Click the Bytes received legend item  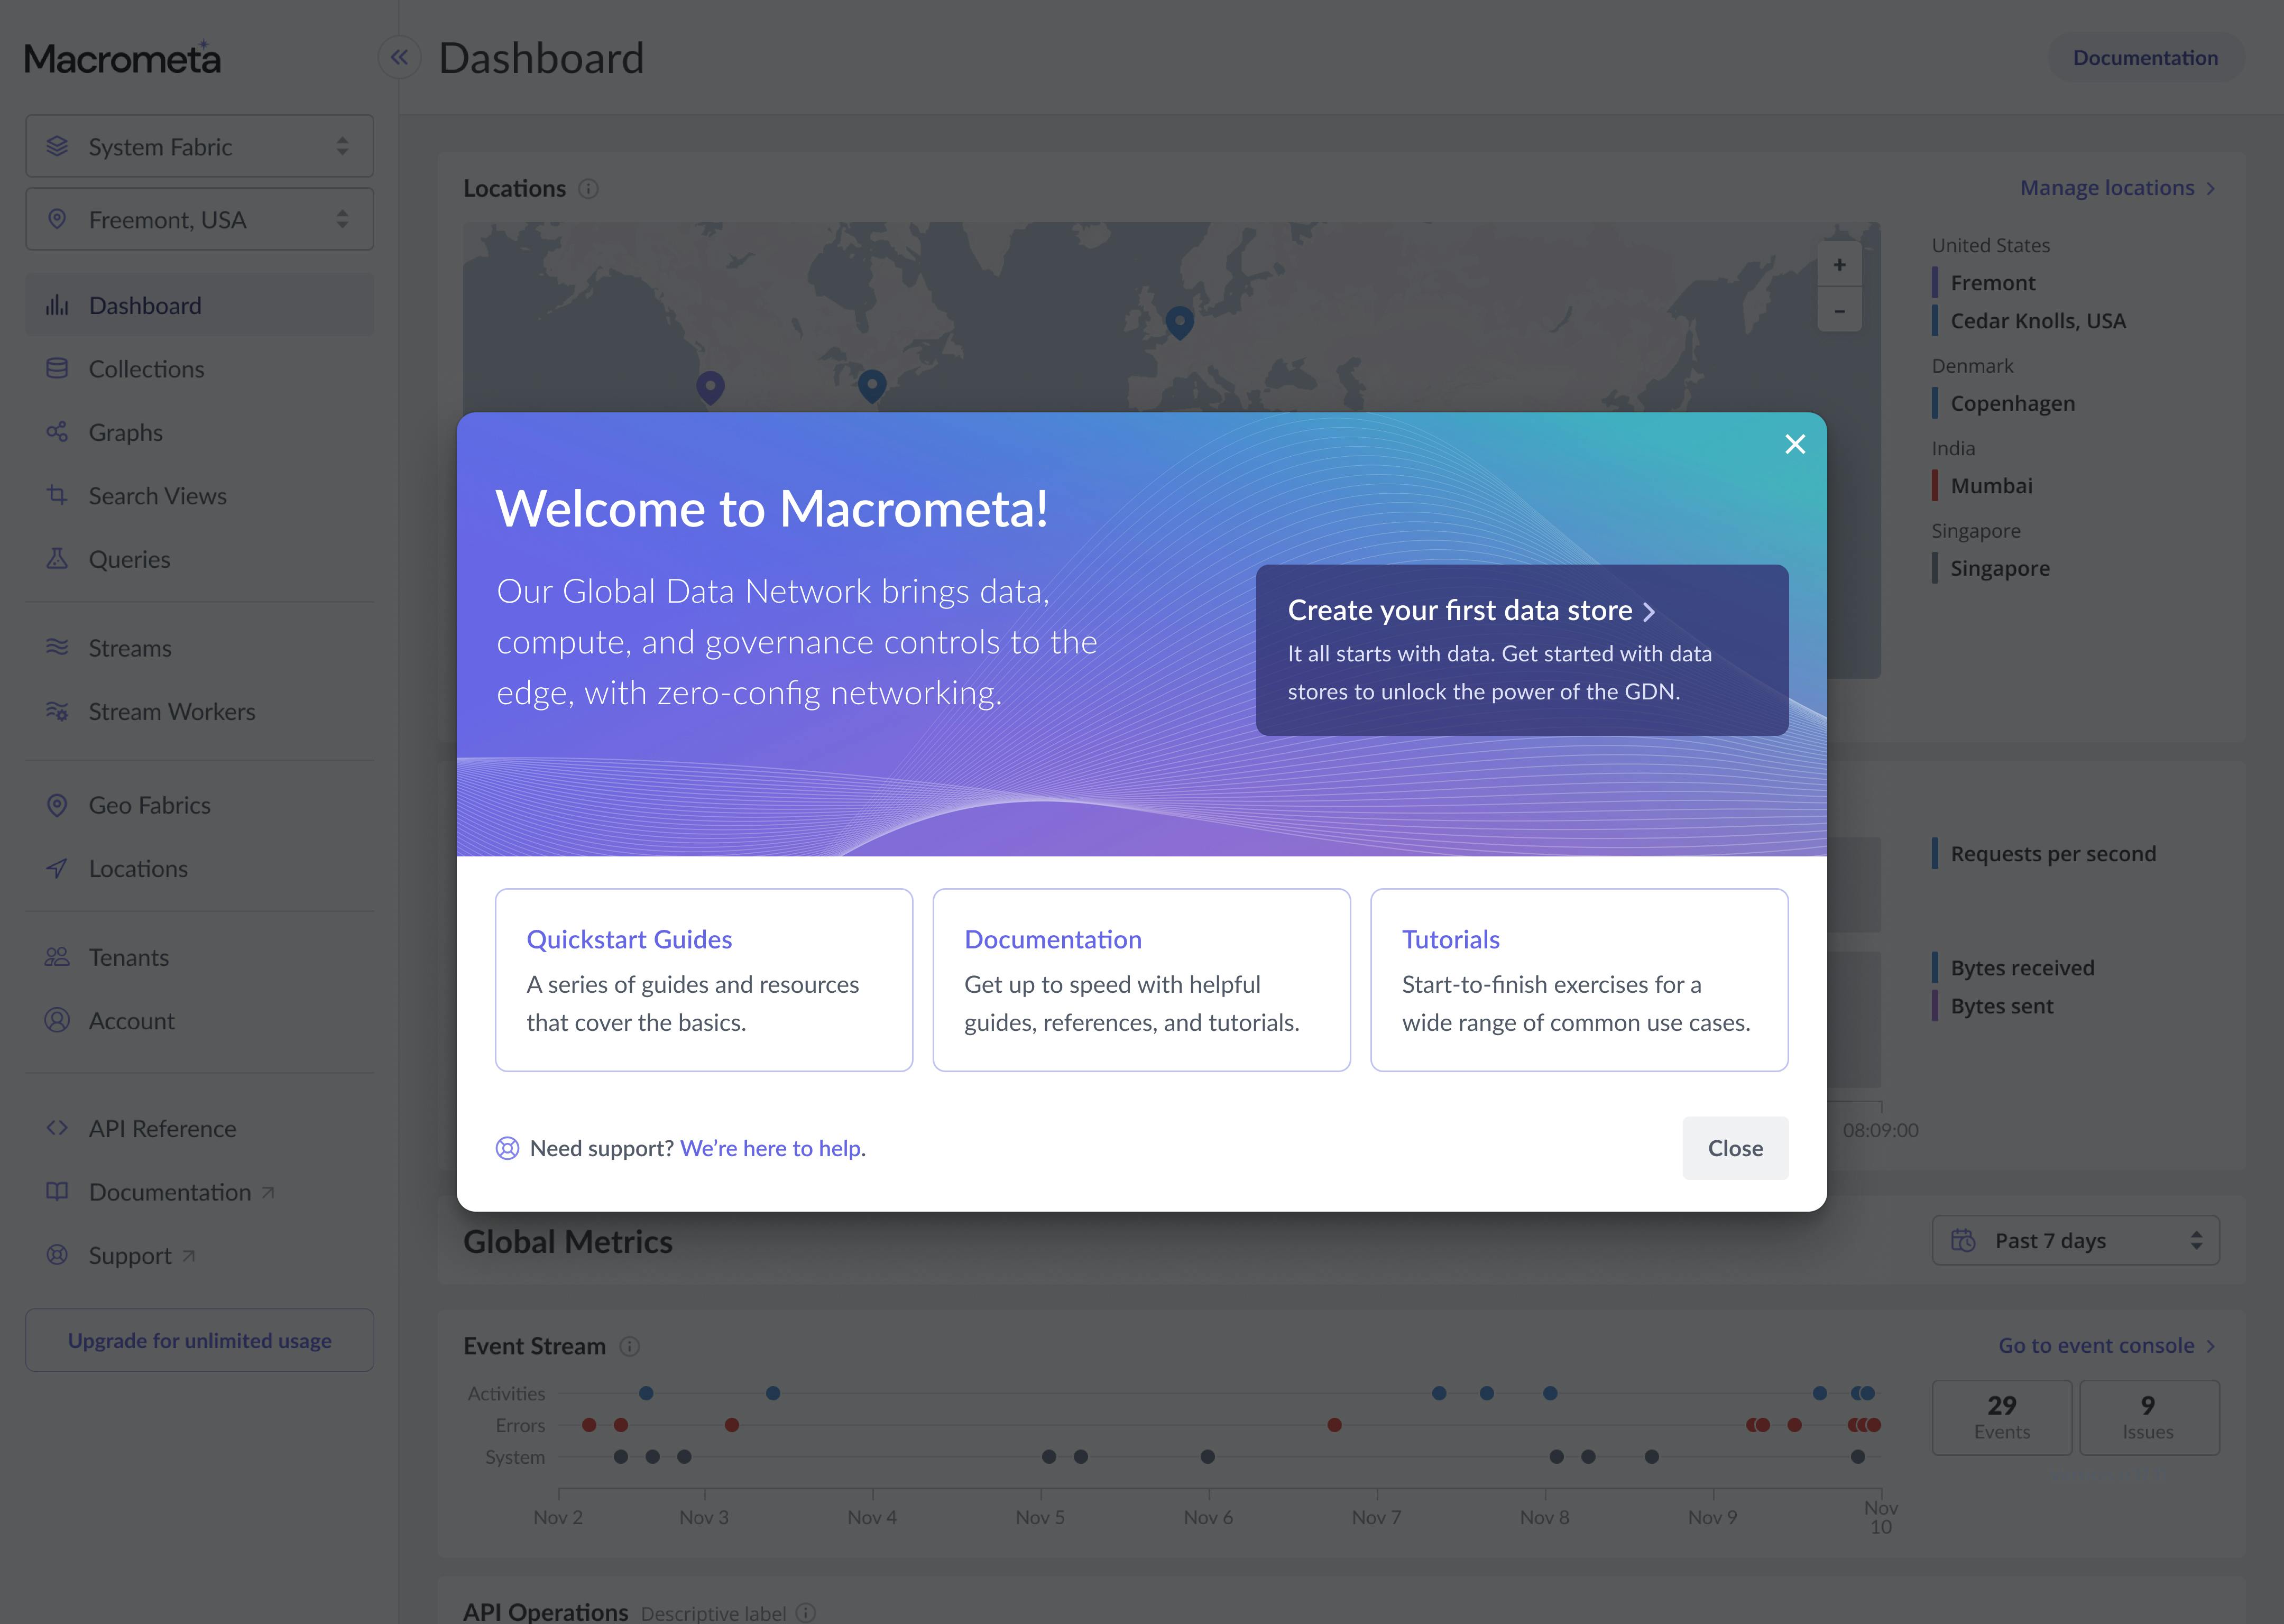[2013, 968]
